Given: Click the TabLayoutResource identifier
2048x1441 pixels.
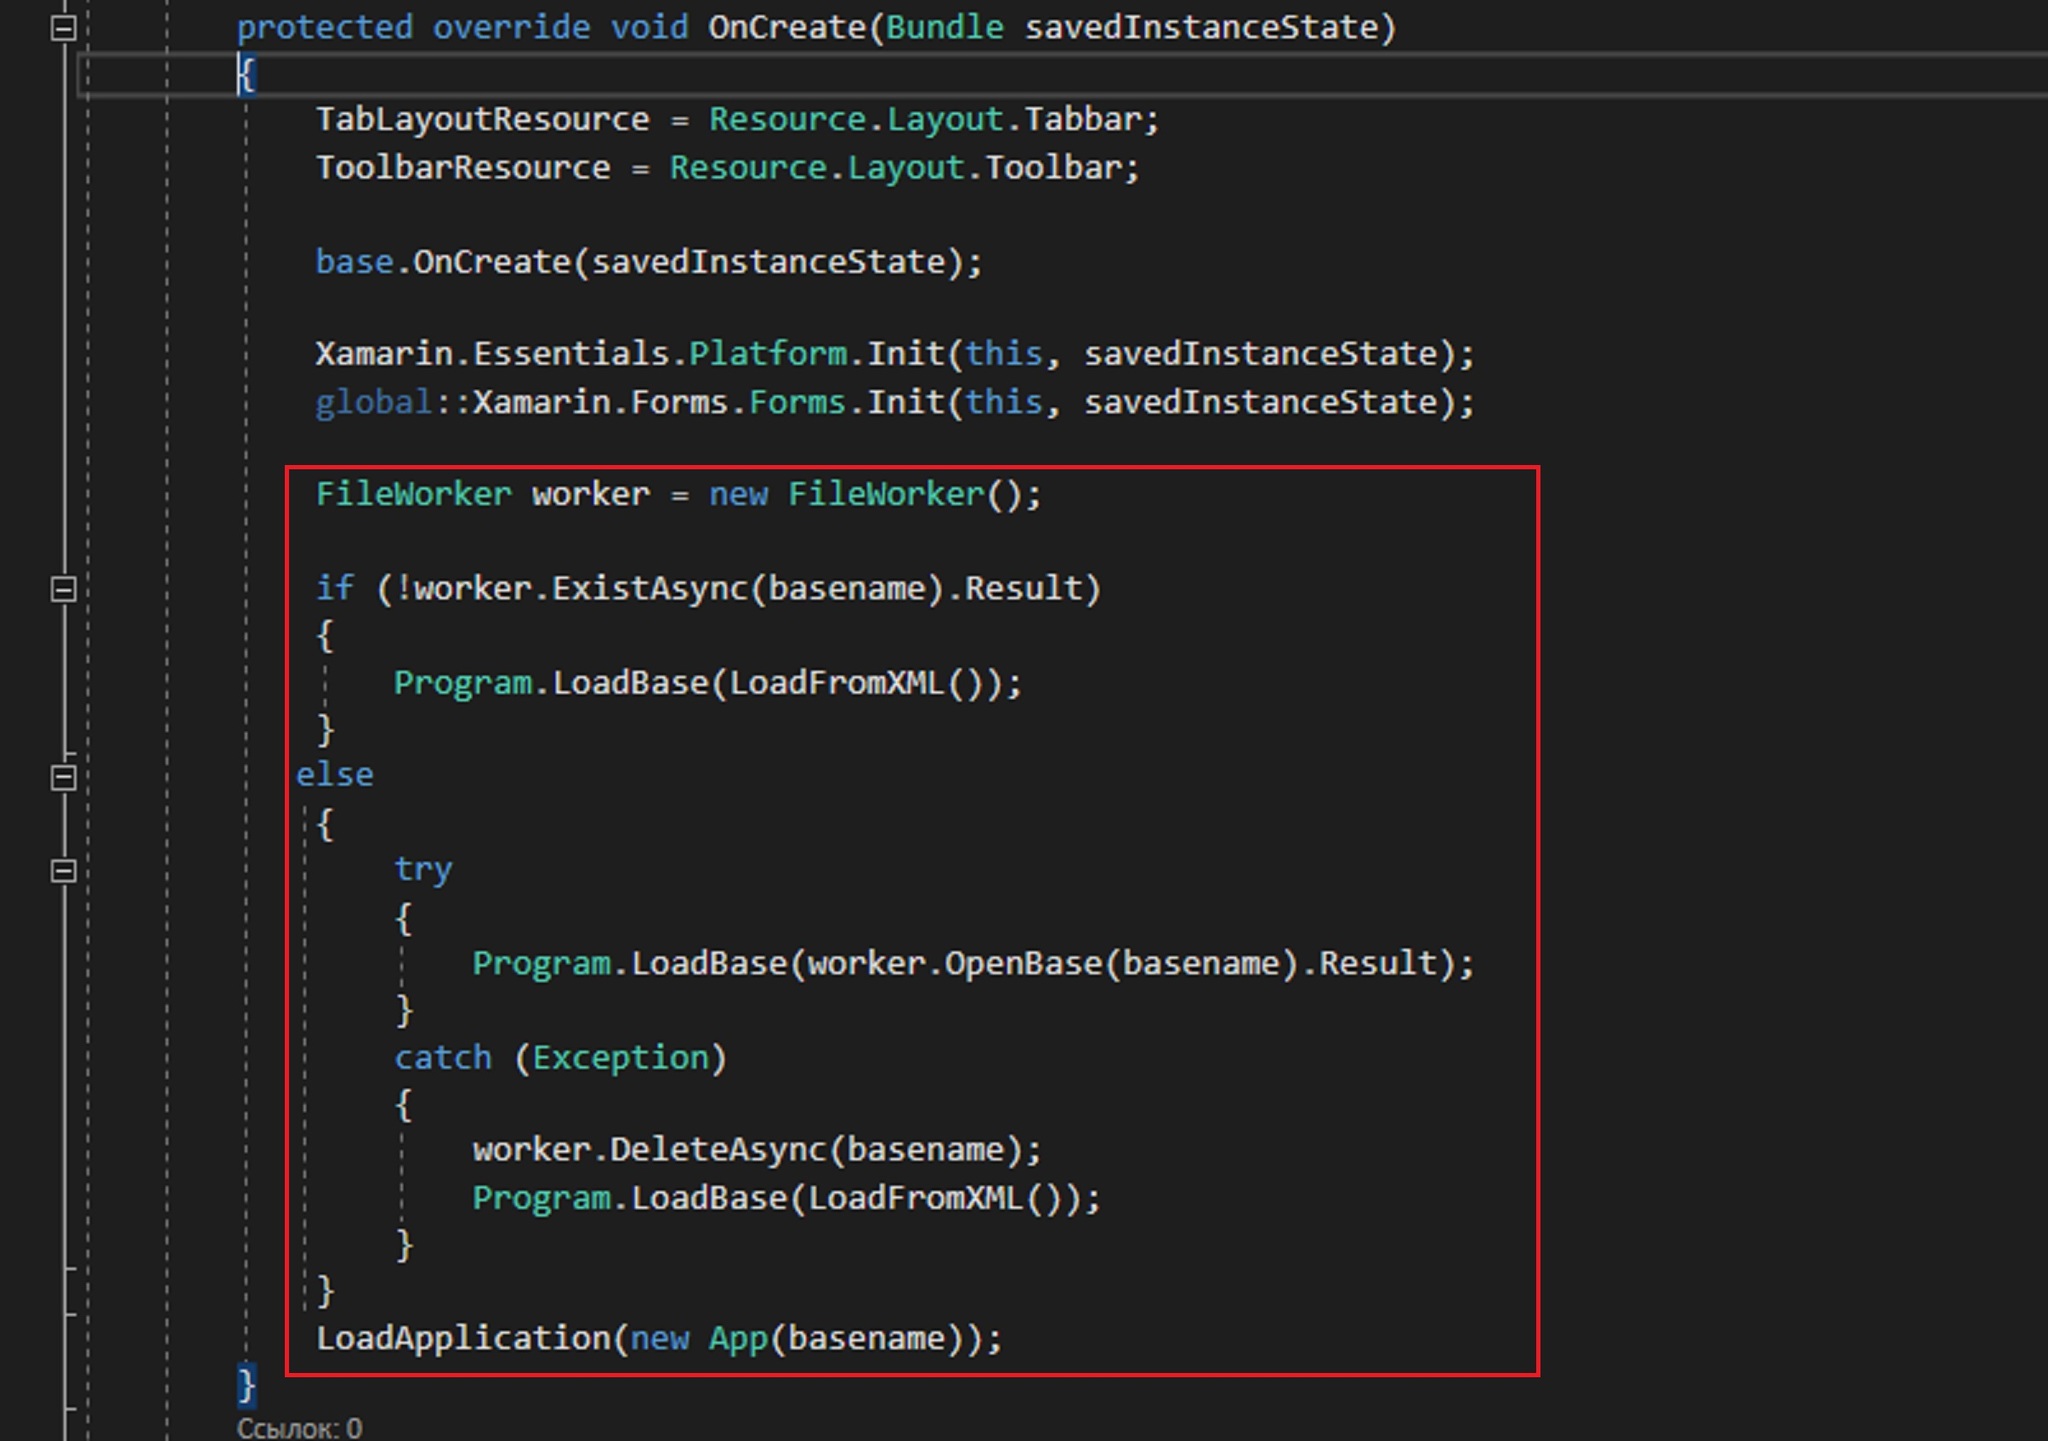Looking at the screenshot, I should coord(482,120).
